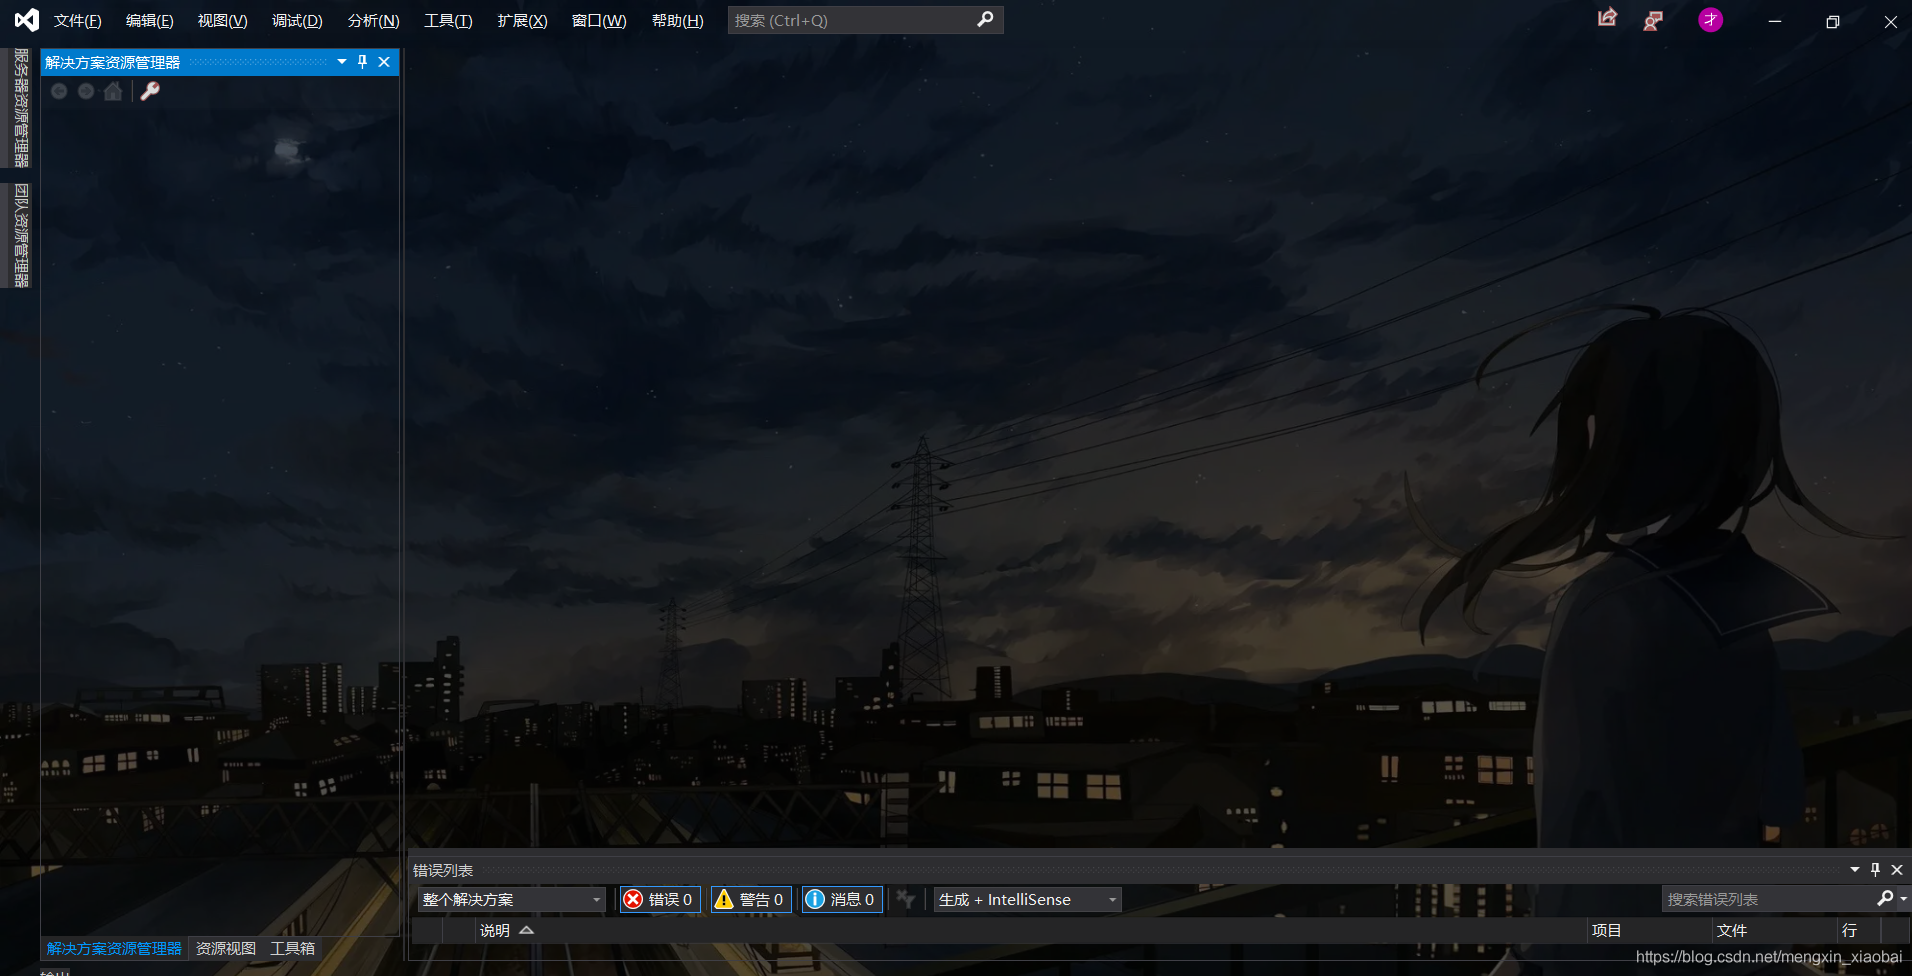This screenshot has height=976, width=1912.
Task: Toggle auto-hide pin on 错误列表 panel
Action: click(1876, 870)
